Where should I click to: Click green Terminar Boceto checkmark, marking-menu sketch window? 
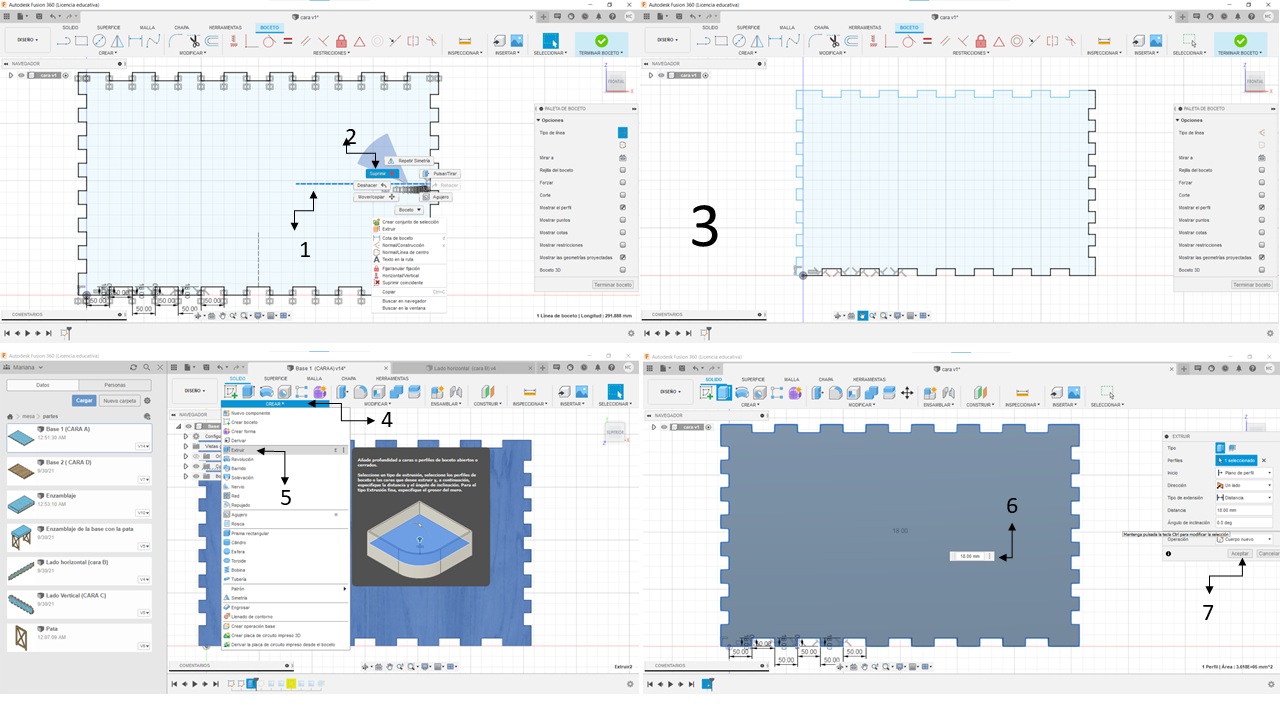pyautogui.click(x=601, y=41)
